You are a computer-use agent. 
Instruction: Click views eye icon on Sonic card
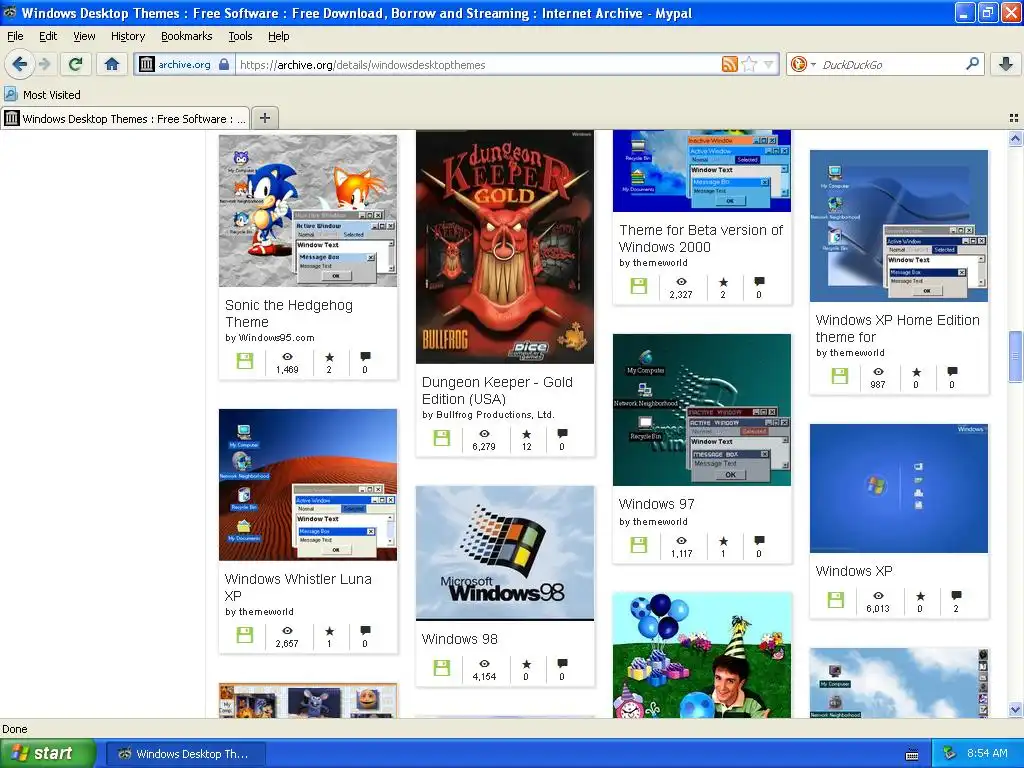[287, 357]
